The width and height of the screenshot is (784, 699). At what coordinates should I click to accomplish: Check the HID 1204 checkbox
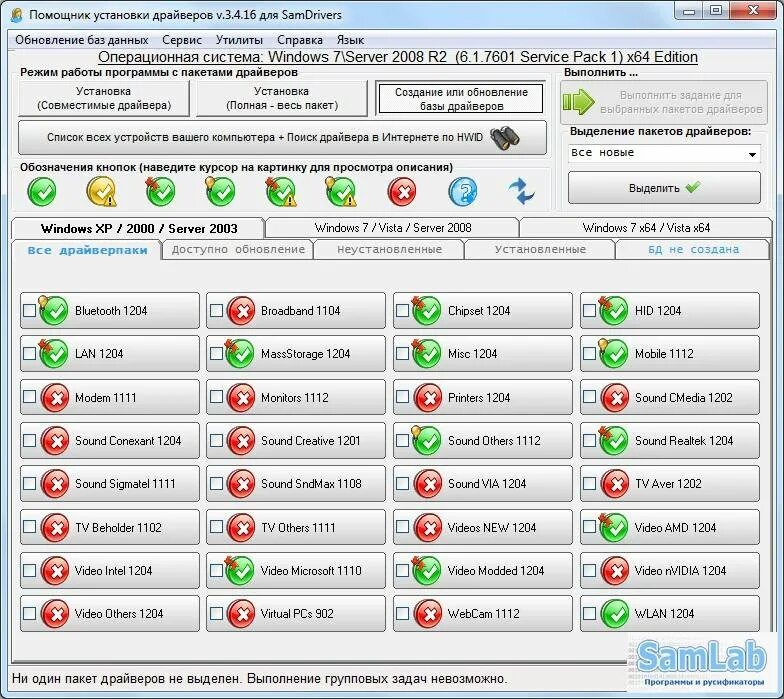tap(590, 310)
